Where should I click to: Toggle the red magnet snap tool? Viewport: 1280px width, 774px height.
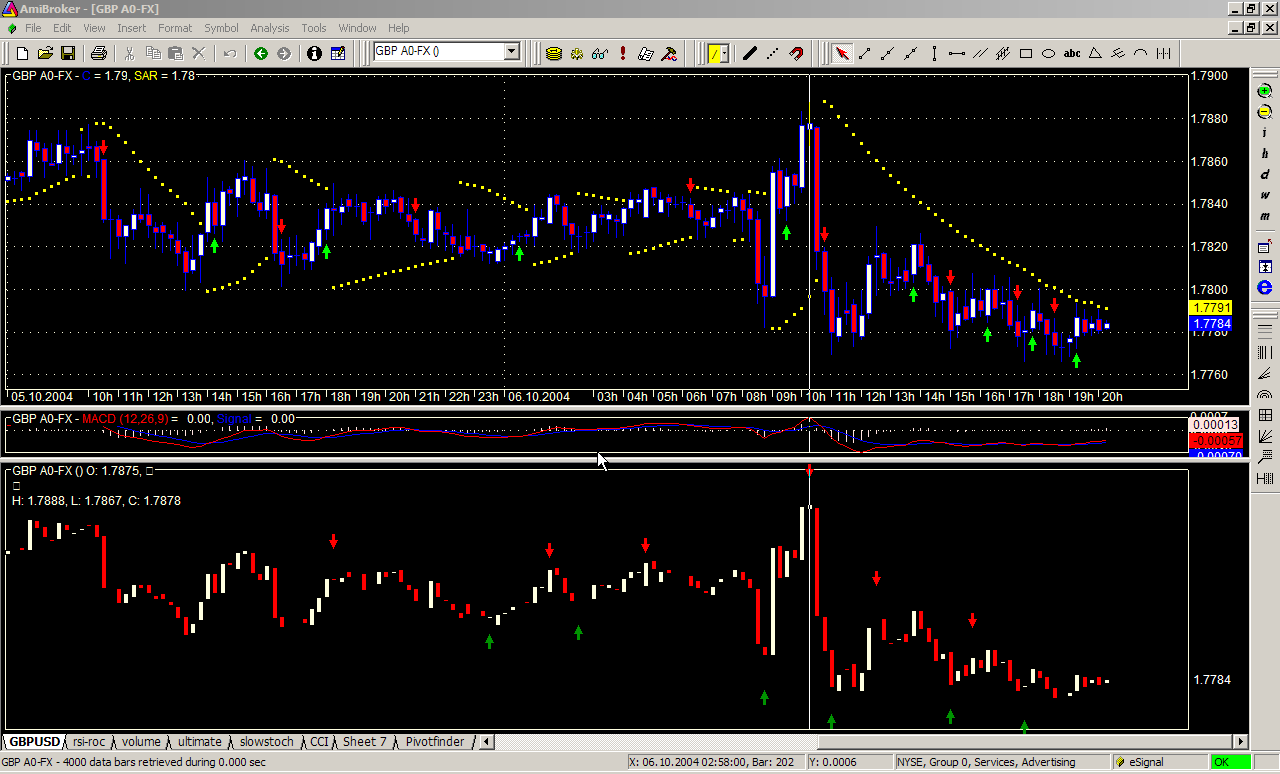click(796, 53)
